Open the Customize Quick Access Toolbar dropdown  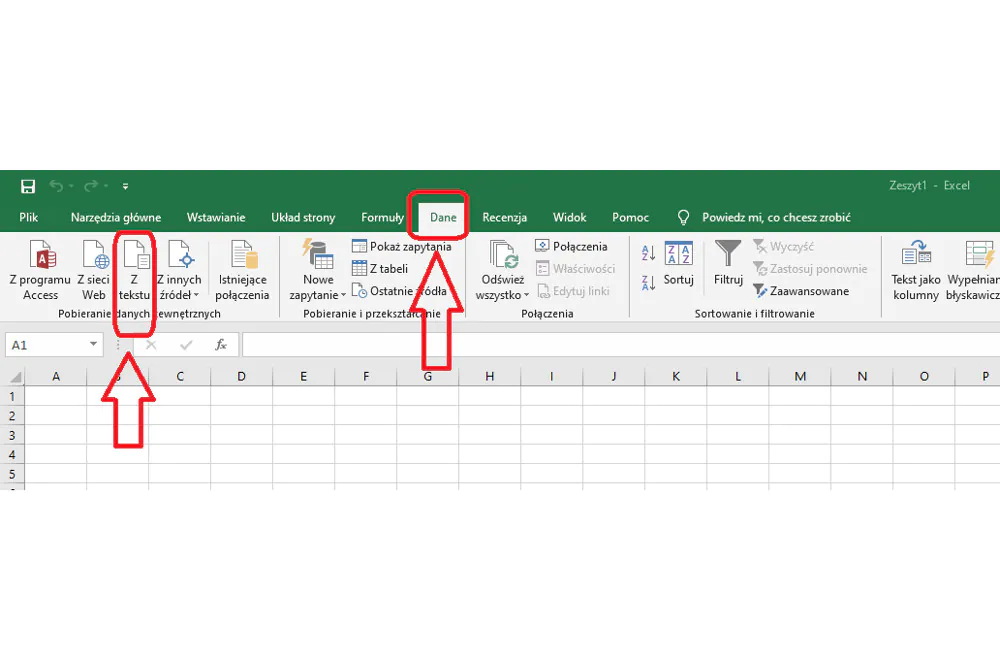pyautogui.click(x=126, y=186)
